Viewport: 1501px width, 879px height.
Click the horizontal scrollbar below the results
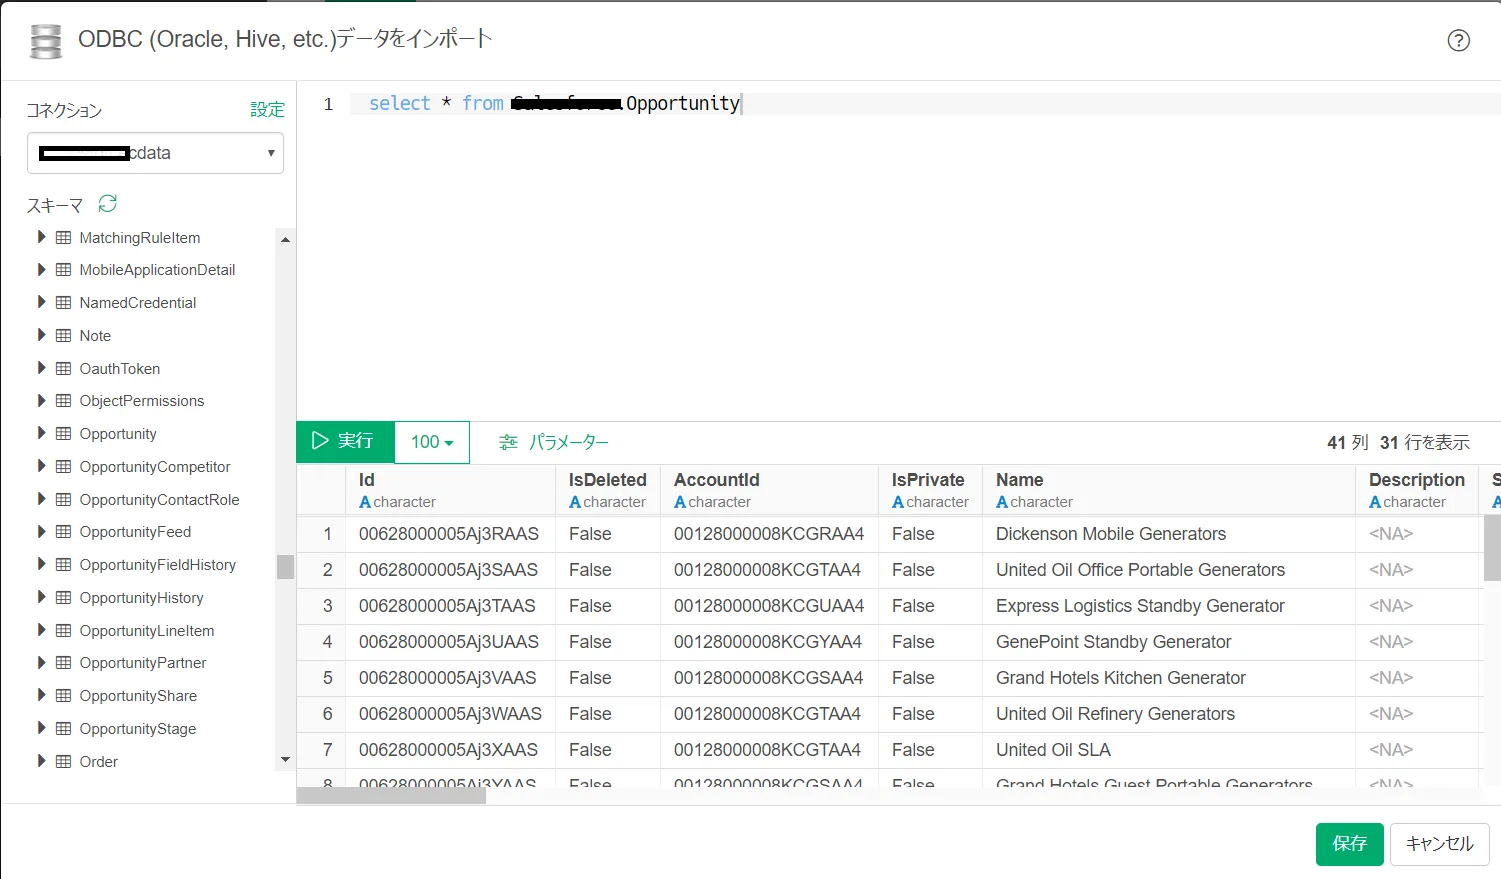point(390,794)
